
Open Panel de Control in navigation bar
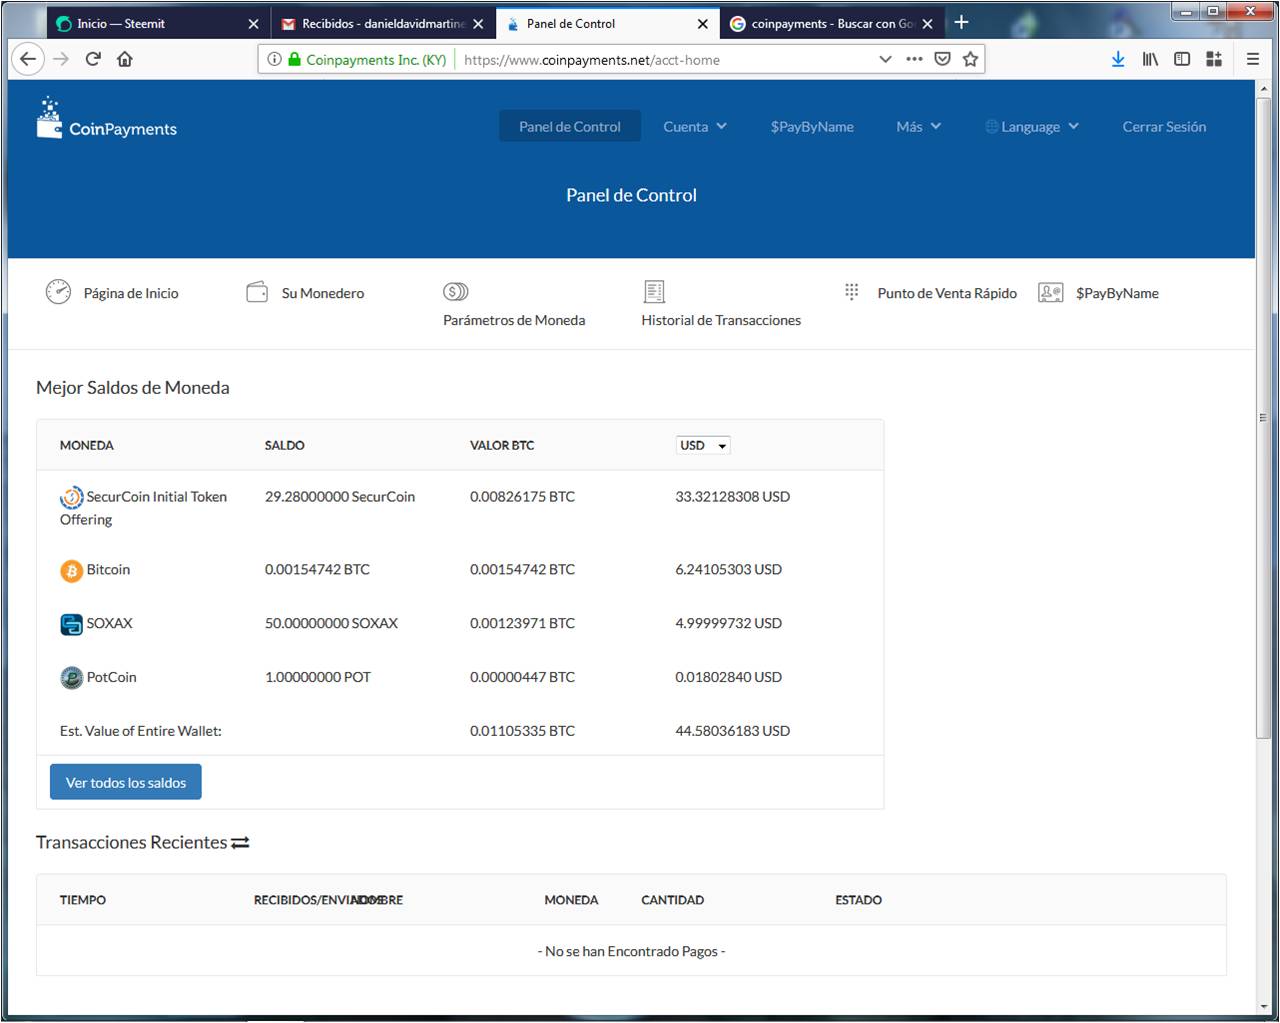click(x=570, y=127)
